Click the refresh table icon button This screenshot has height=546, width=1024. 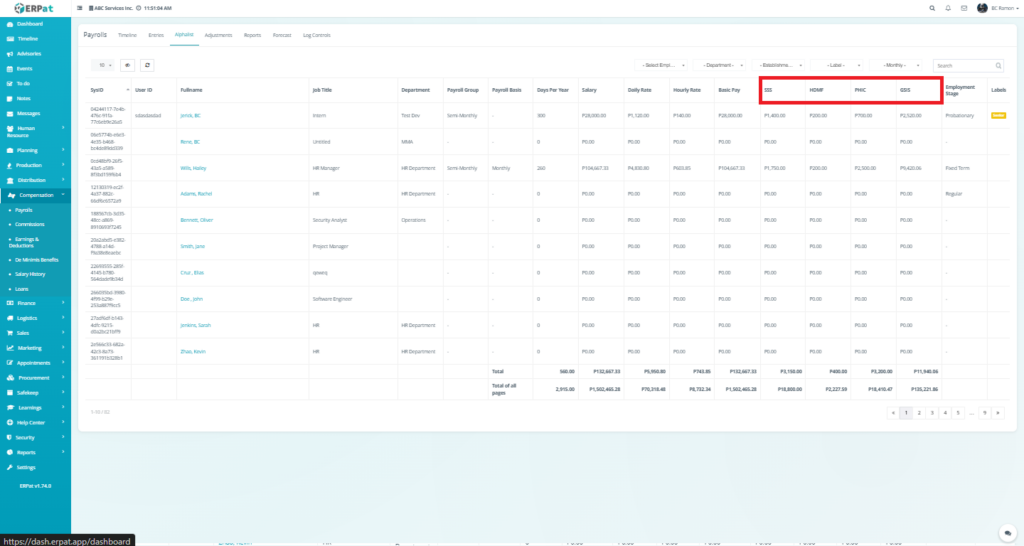click(x=148, y=65)
